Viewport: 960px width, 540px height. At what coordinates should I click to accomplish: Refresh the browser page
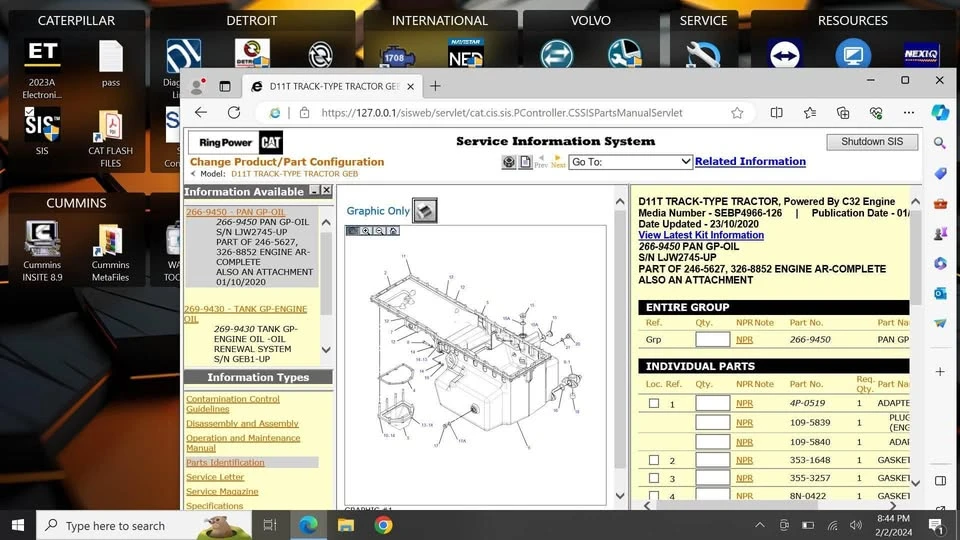234,113
